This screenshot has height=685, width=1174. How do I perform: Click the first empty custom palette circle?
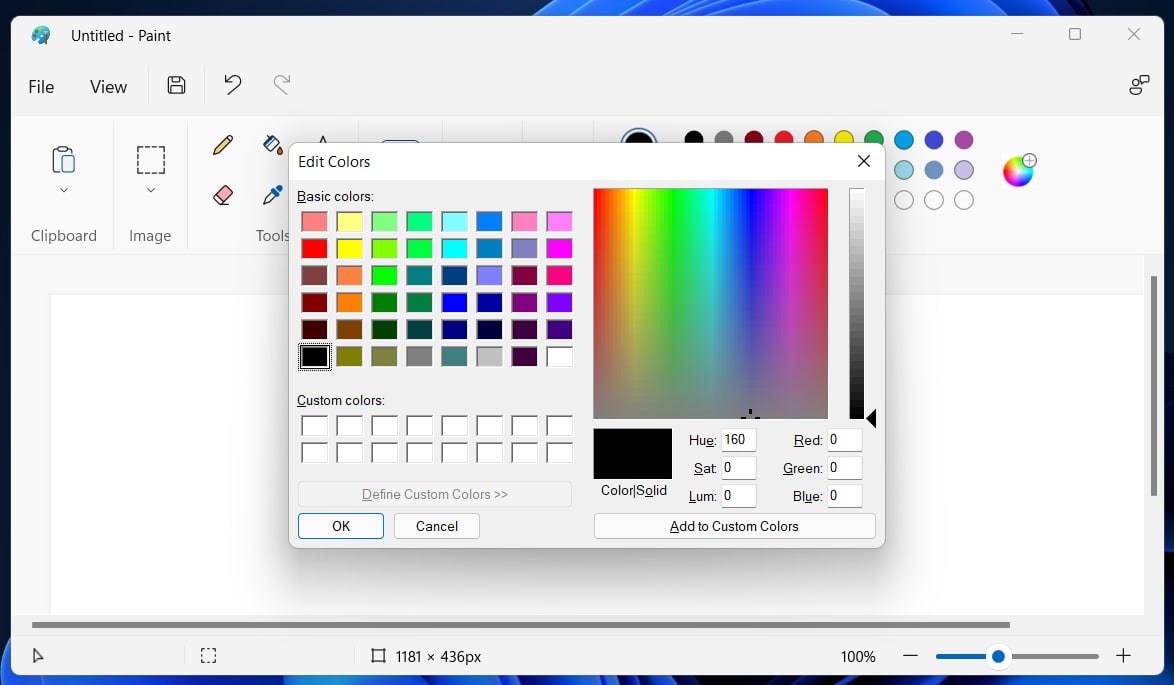point(904,200)
